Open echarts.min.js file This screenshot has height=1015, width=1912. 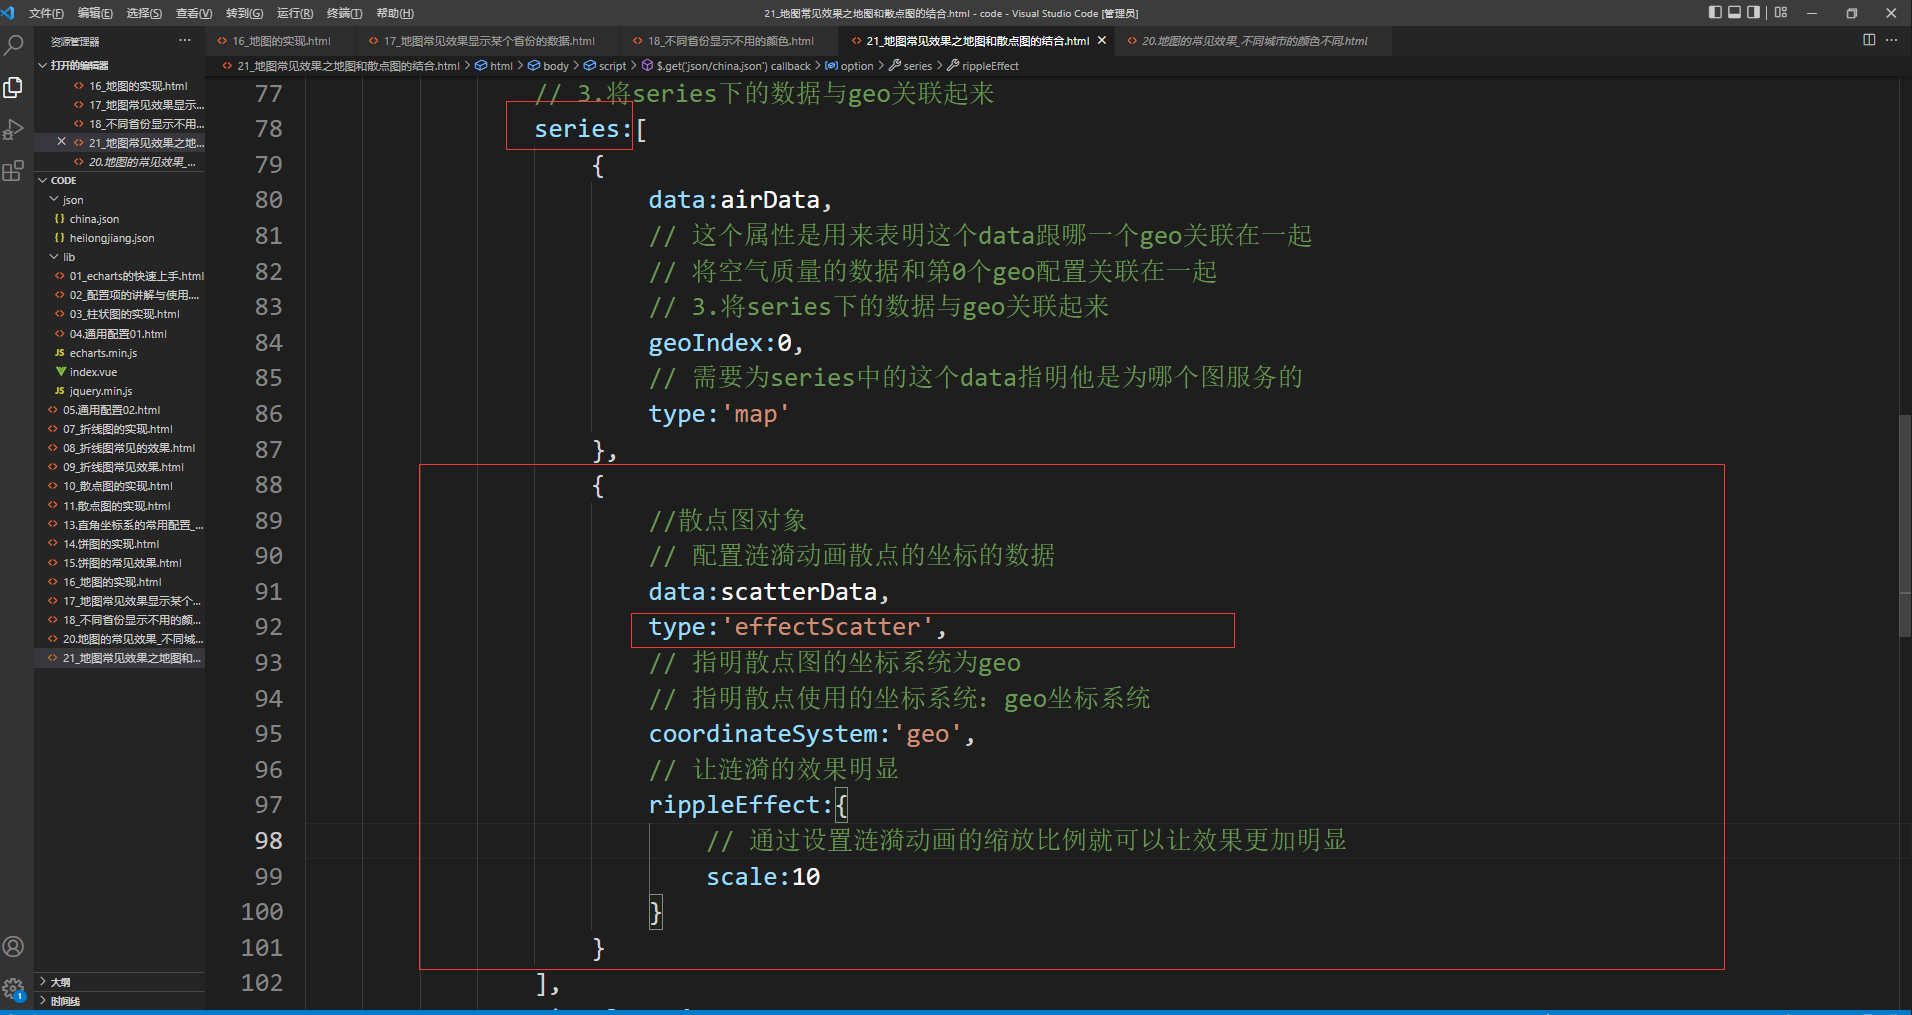(x=103, y=353)
